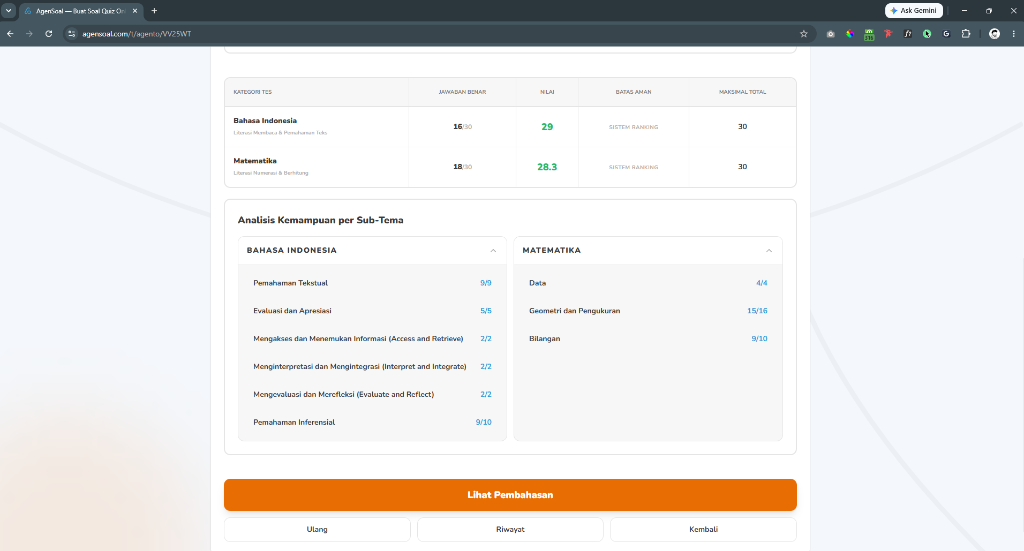Open the red running figure extension
This screenshot has height=551, width=1024.
(888, 34)
